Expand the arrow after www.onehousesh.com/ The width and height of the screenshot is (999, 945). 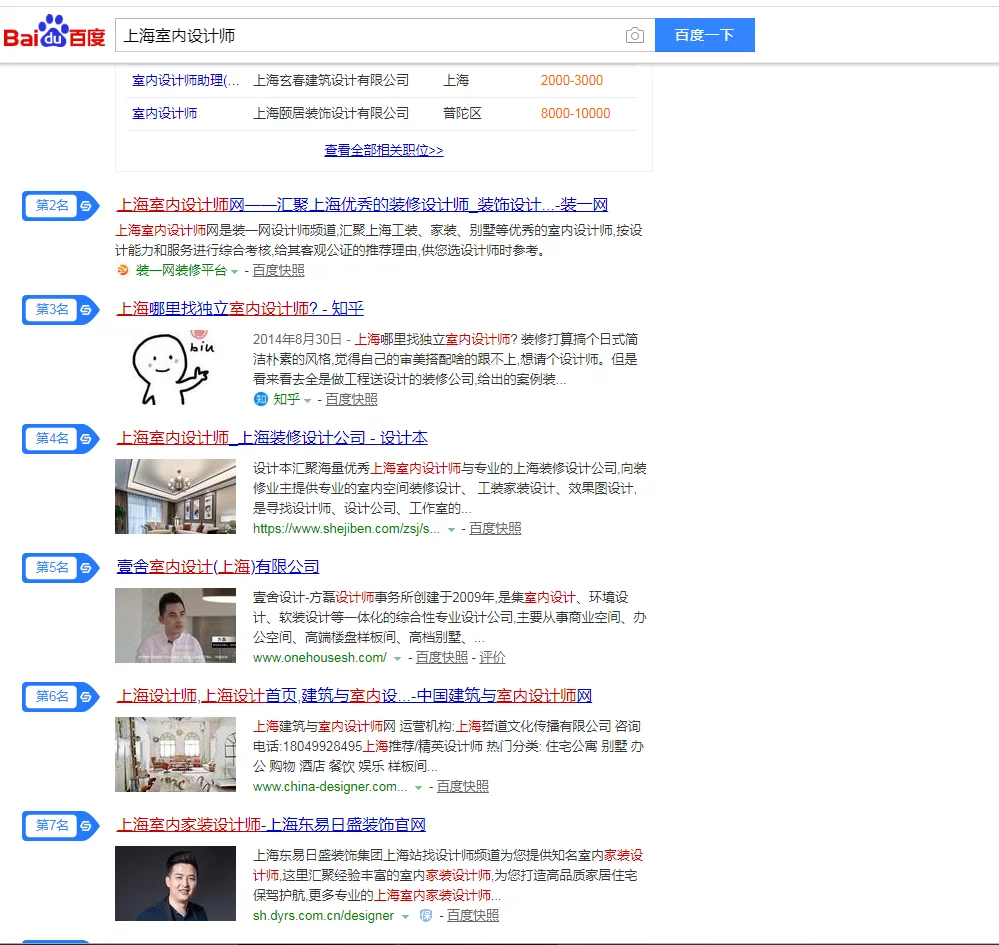click(397, 658)
